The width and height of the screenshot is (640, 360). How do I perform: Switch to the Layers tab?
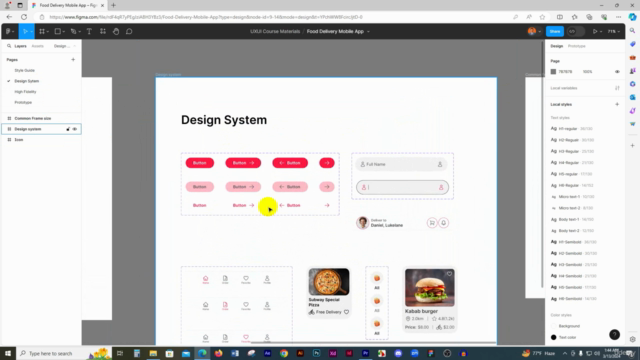coord(20,46)
